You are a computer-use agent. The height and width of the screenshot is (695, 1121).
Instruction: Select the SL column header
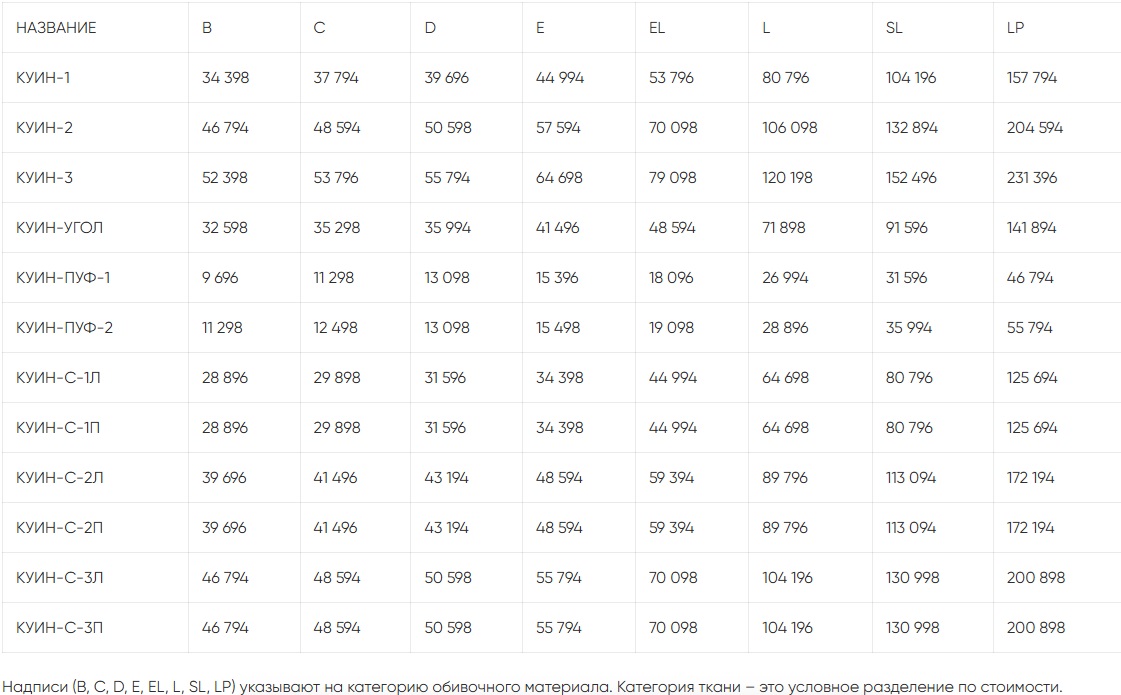894,28
